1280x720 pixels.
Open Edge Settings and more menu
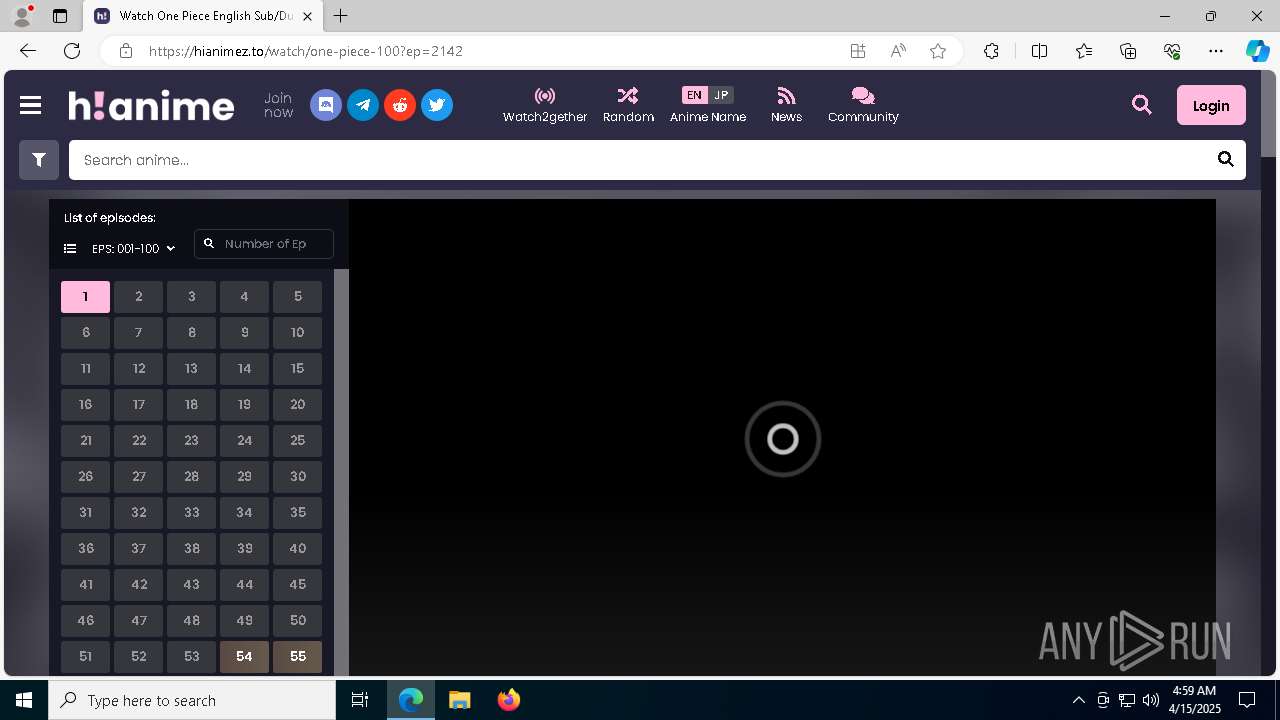pos(1216,51)
